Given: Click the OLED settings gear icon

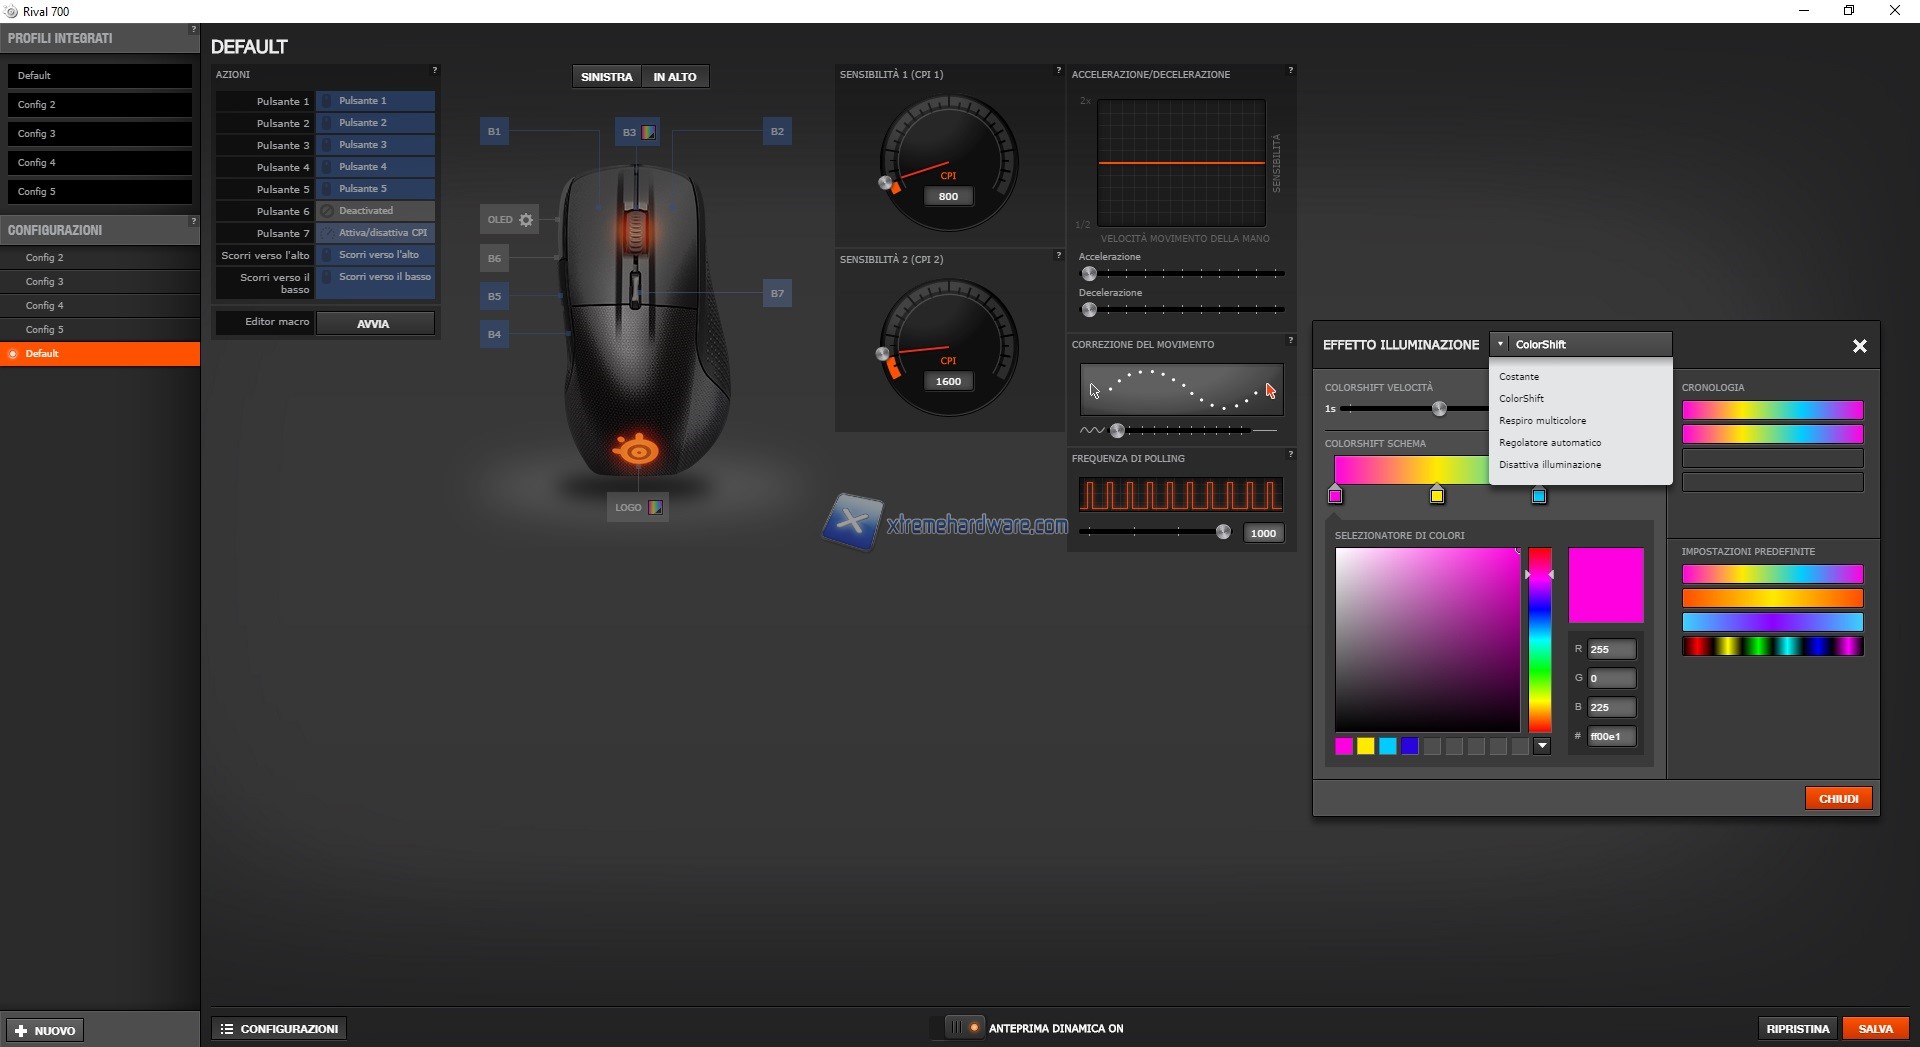Looking at the screenshot, I should tap(526, 220).
